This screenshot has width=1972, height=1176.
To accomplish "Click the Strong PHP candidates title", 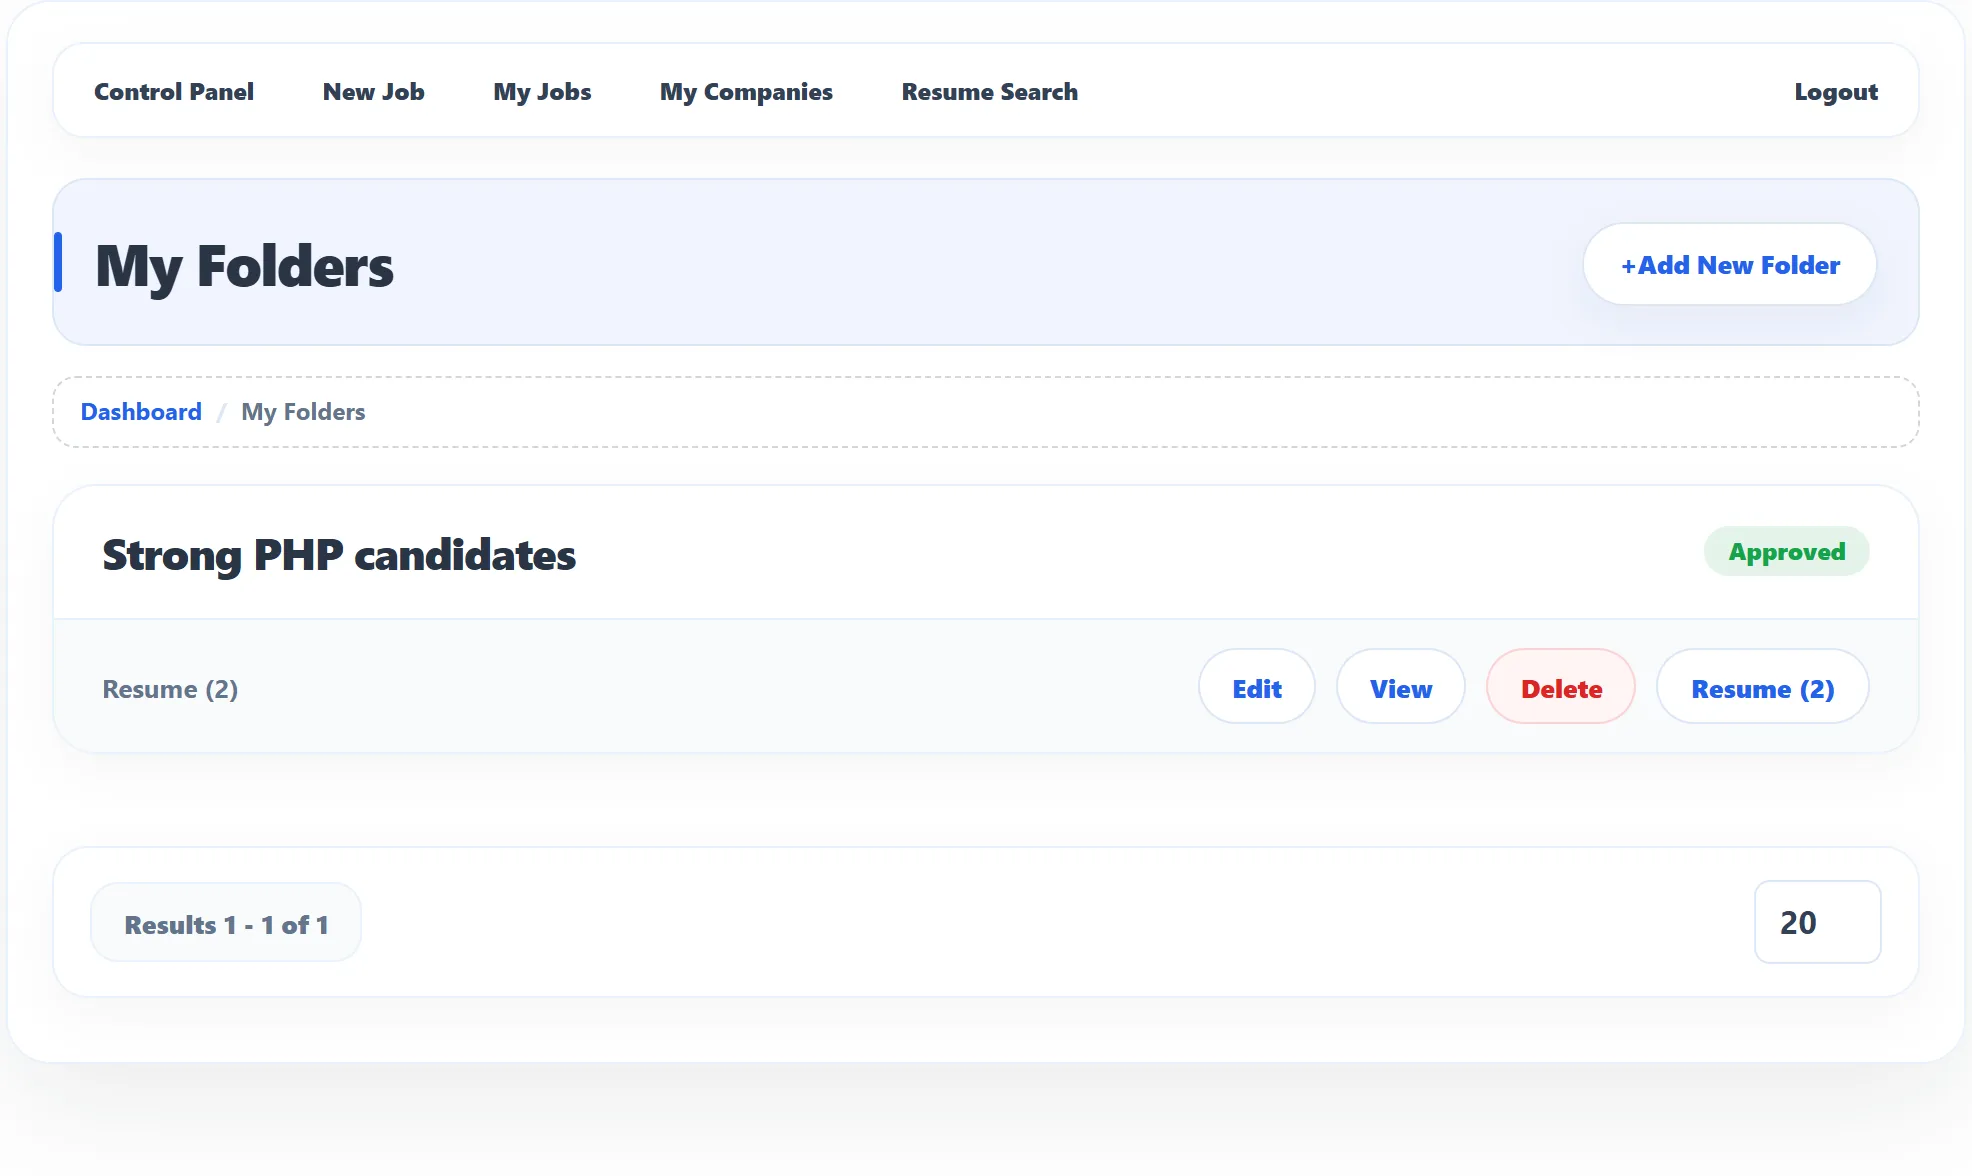I will [x=339, y=554].
